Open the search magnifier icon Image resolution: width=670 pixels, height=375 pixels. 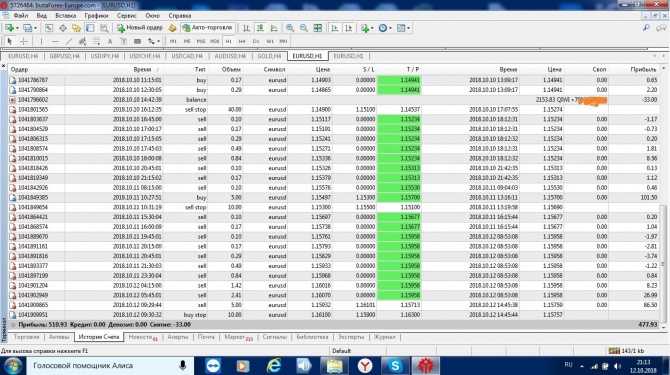pyautogui.click(x=646, y=28)
